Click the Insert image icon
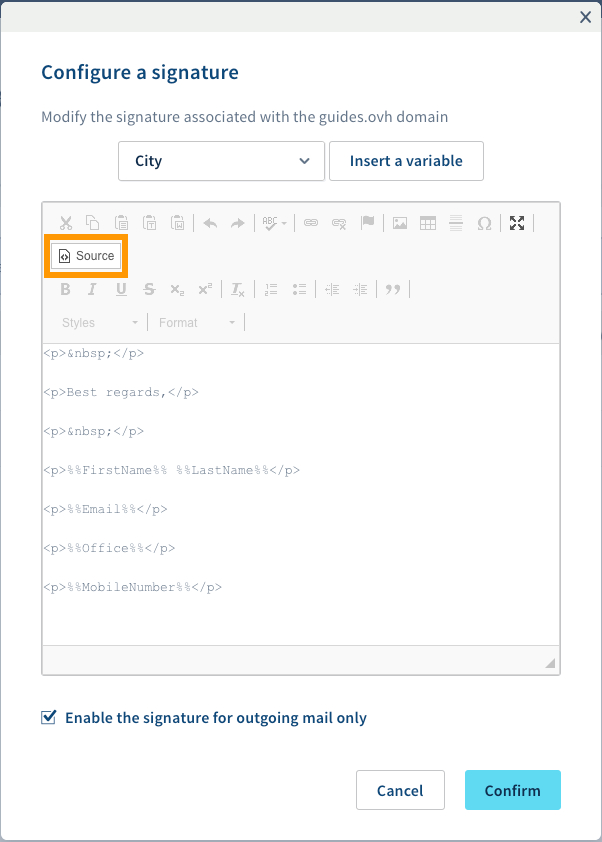 (x=399, y=223)
